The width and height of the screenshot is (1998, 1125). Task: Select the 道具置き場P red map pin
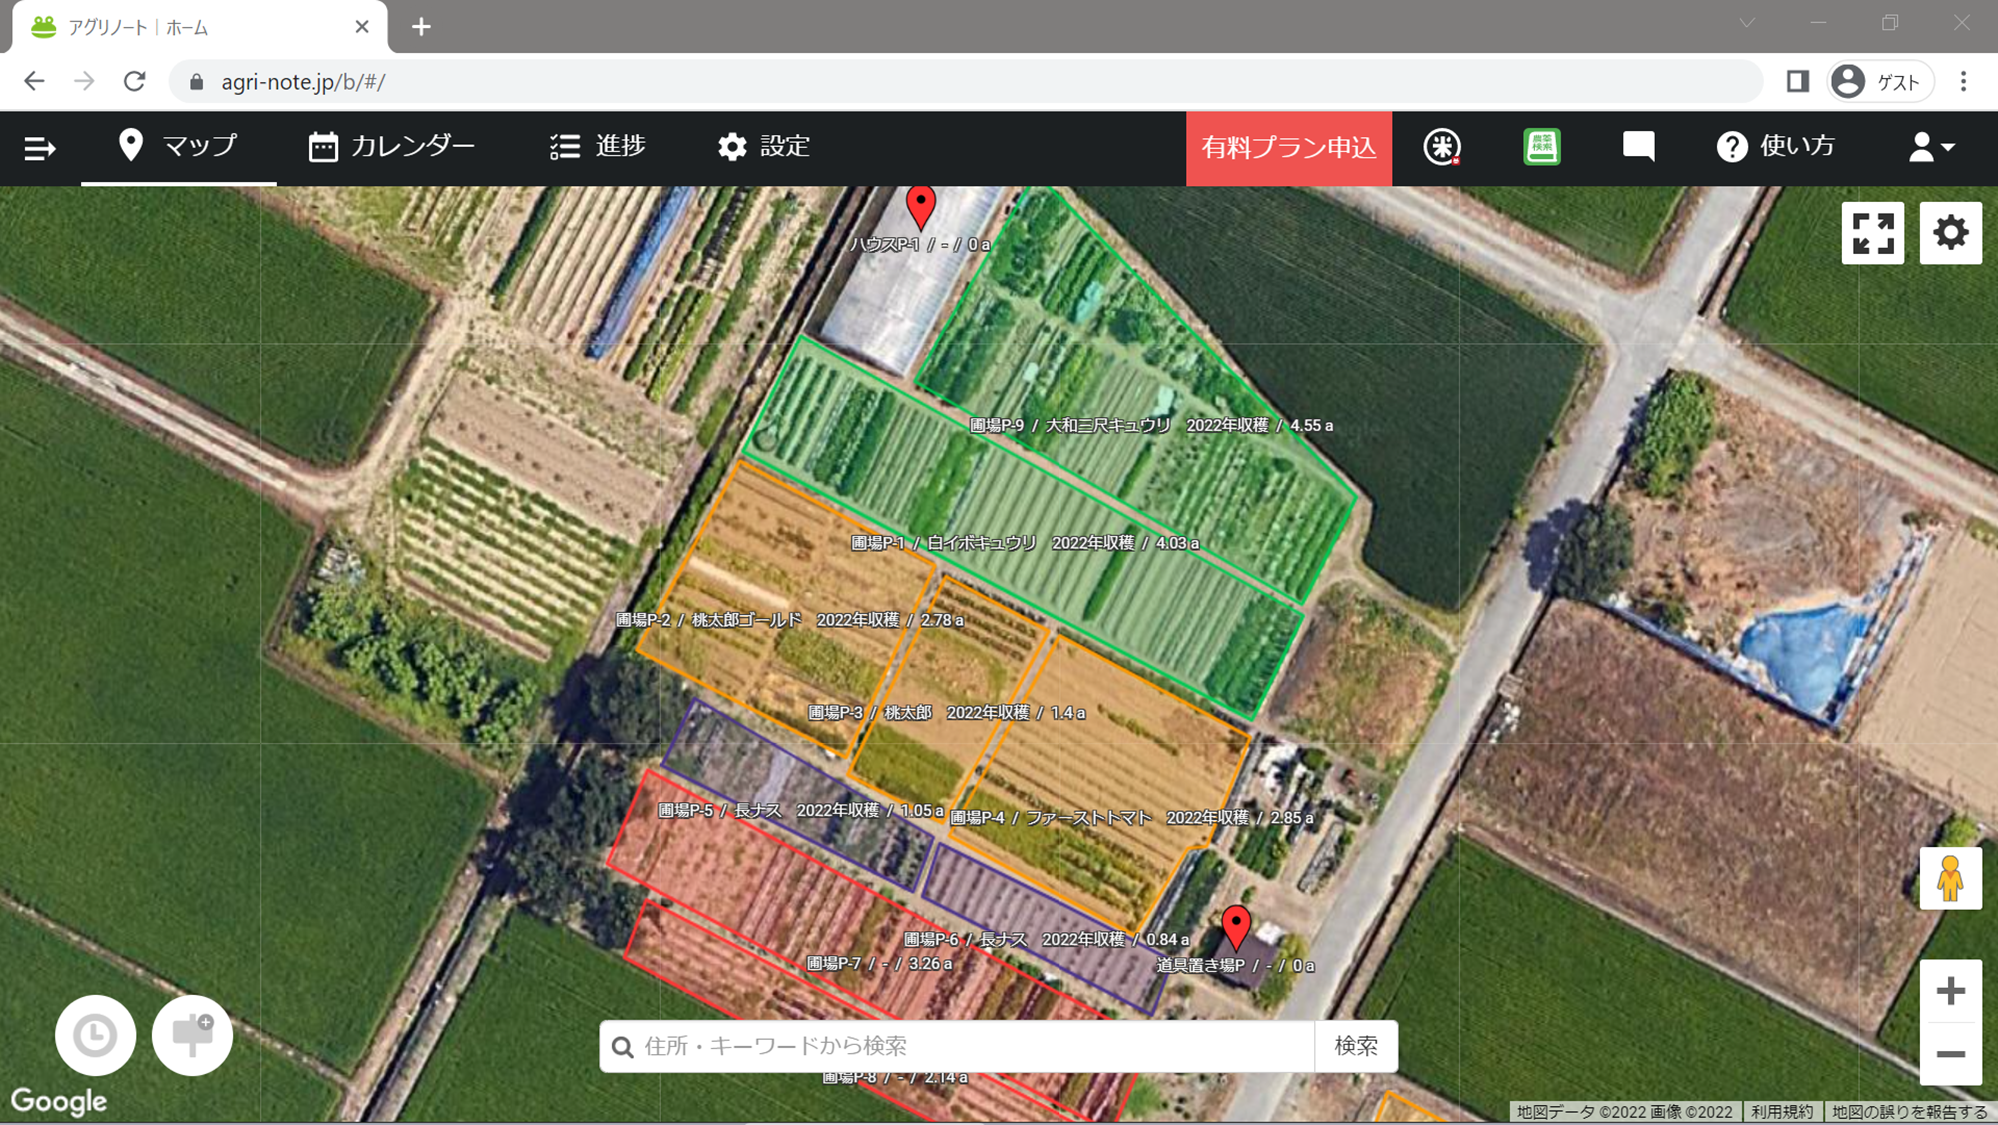(1236, 927)
